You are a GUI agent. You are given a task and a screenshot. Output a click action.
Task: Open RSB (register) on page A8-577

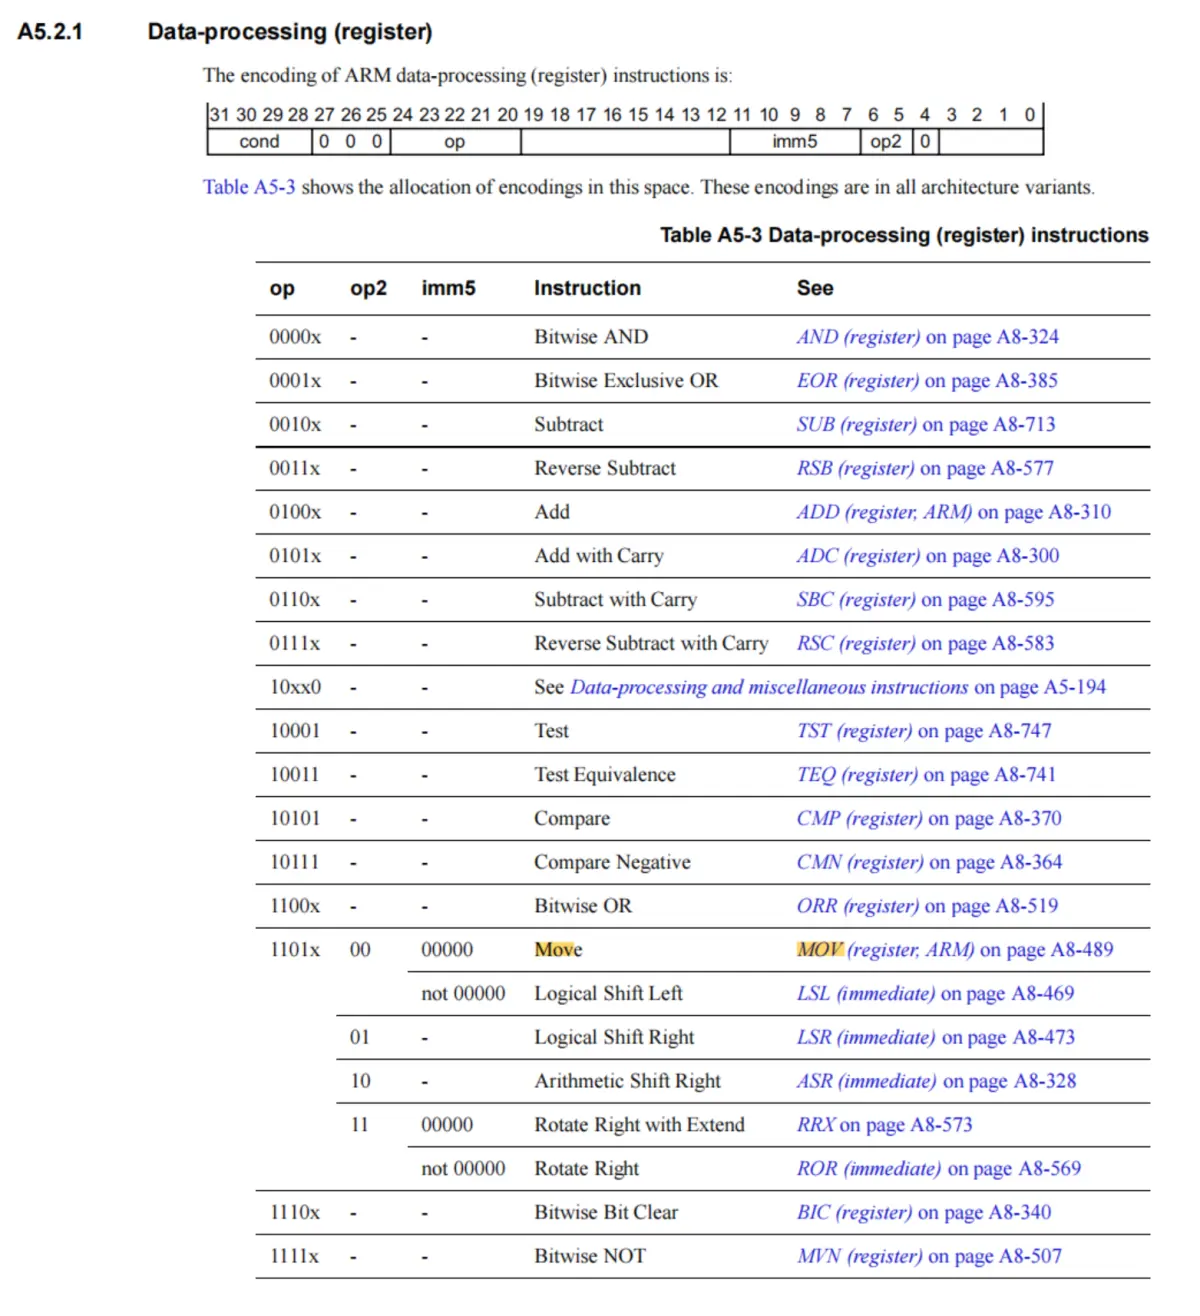tap(925, 469)
